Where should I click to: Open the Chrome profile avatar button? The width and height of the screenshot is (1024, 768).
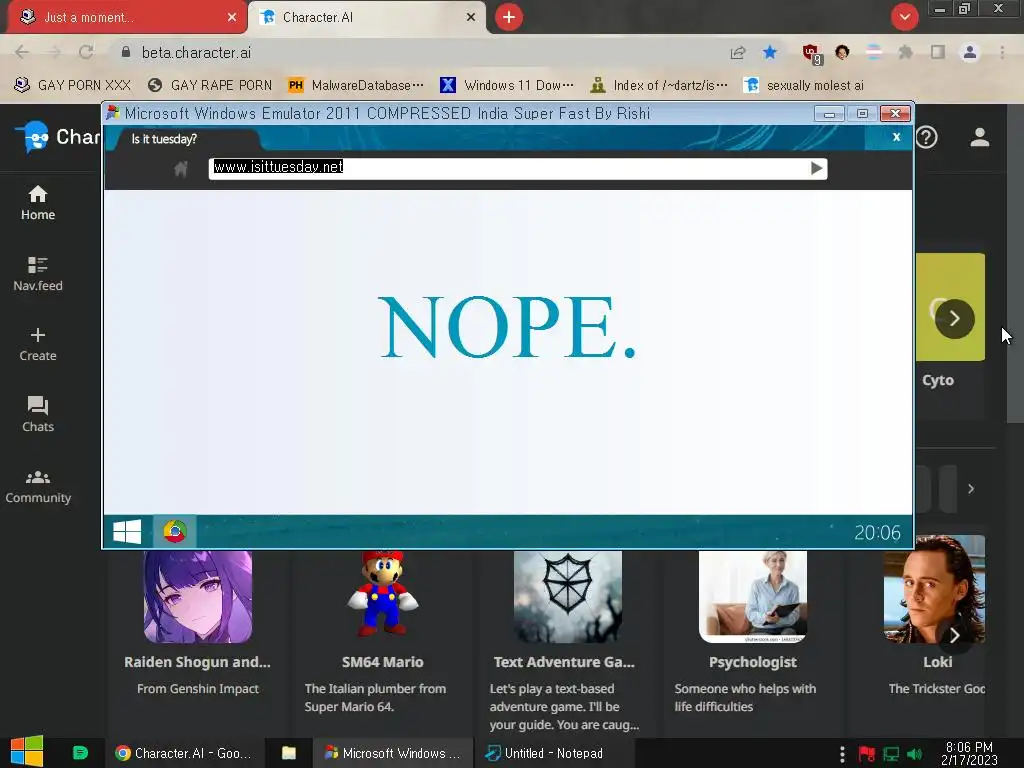(x=970, y=52)
